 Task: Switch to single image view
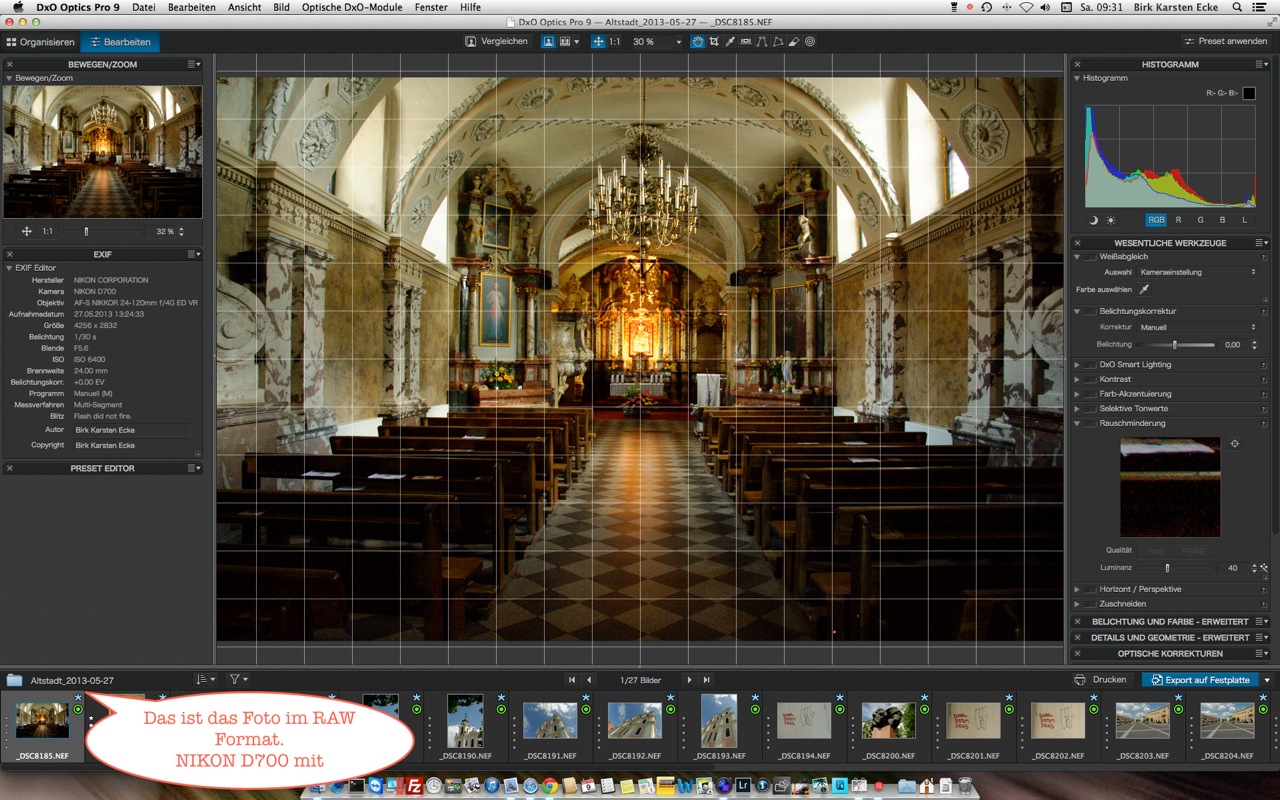[549, 42]
